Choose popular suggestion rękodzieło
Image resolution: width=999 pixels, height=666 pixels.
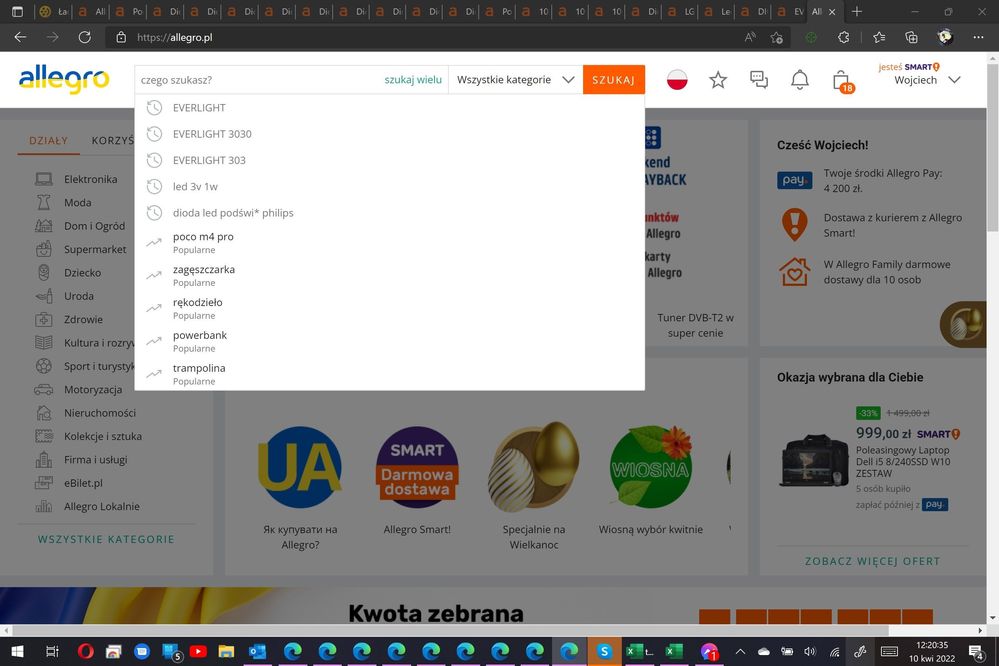[389, 308]
